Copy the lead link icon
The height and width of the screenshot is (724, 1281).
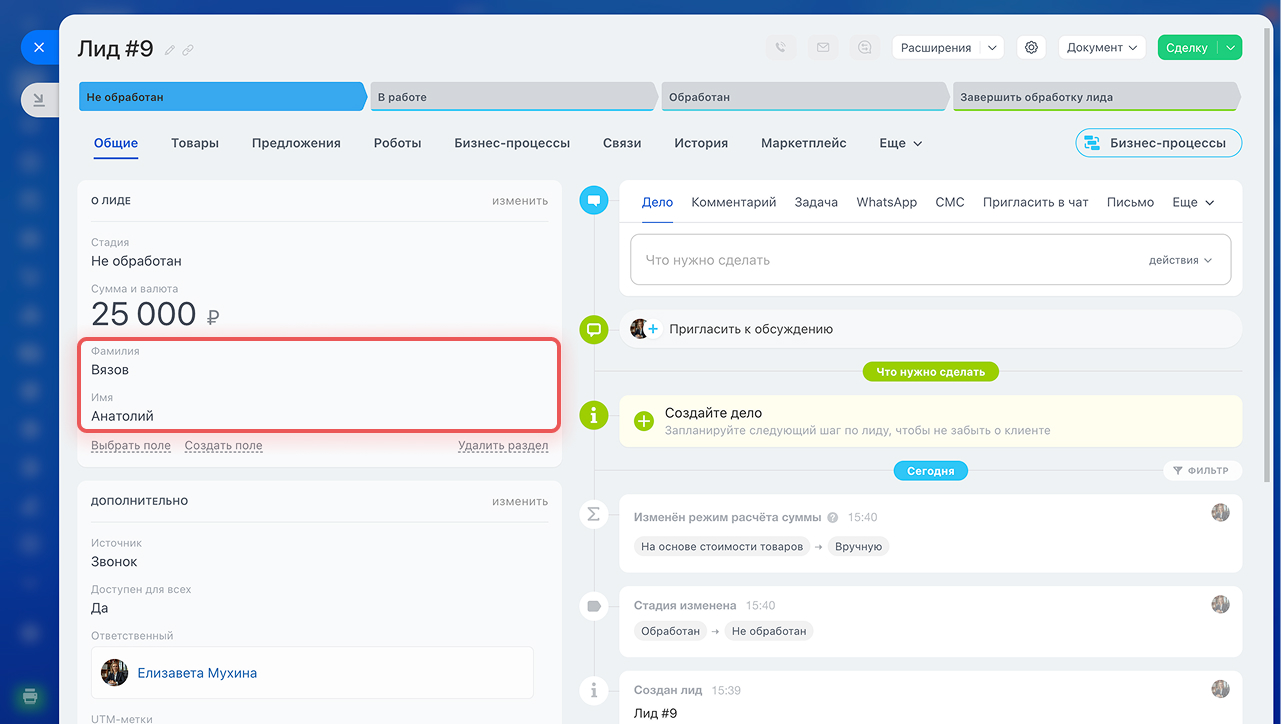point(188,50)
